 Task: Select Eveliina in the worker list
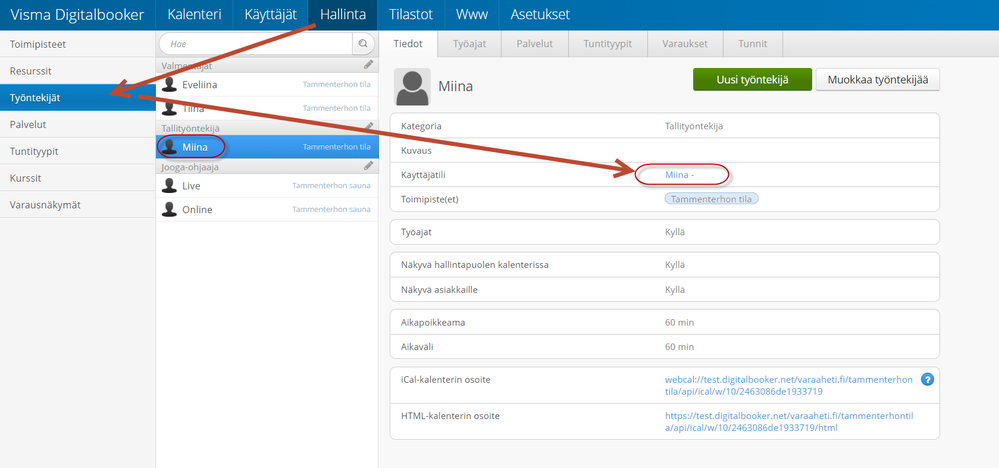(x=267, y=84)
